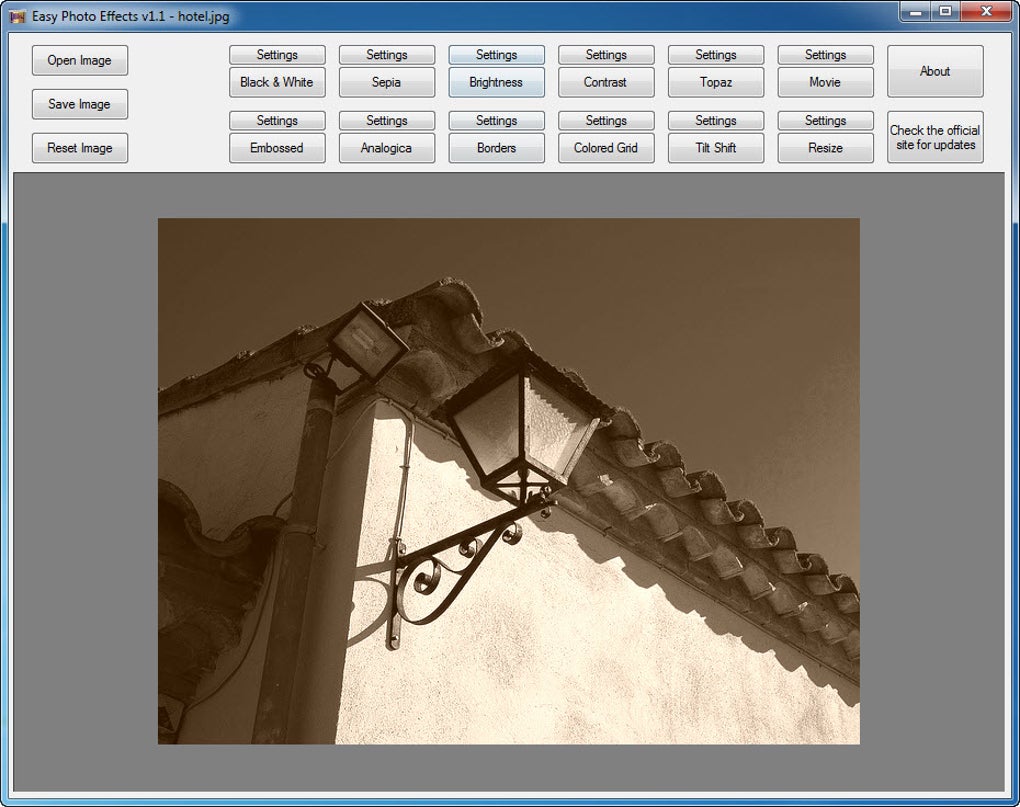Open Settings above Analogica
Screen dimensions: 1020x807
(x=387, y=120)
